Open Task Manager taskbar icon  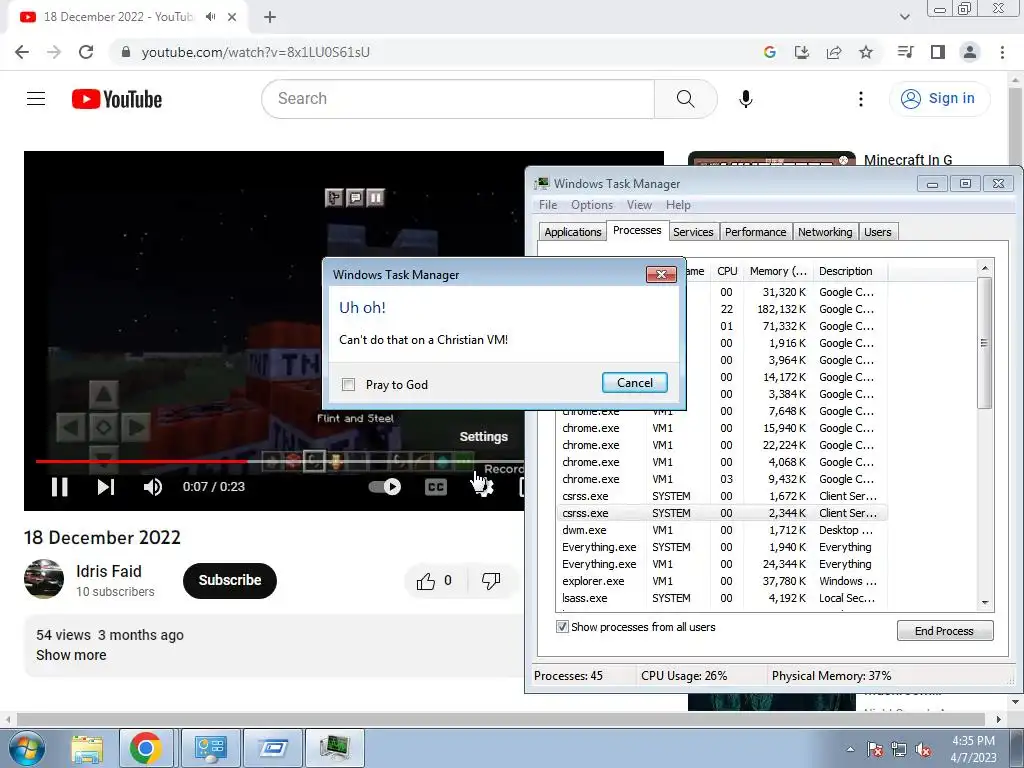pos(334,748)
